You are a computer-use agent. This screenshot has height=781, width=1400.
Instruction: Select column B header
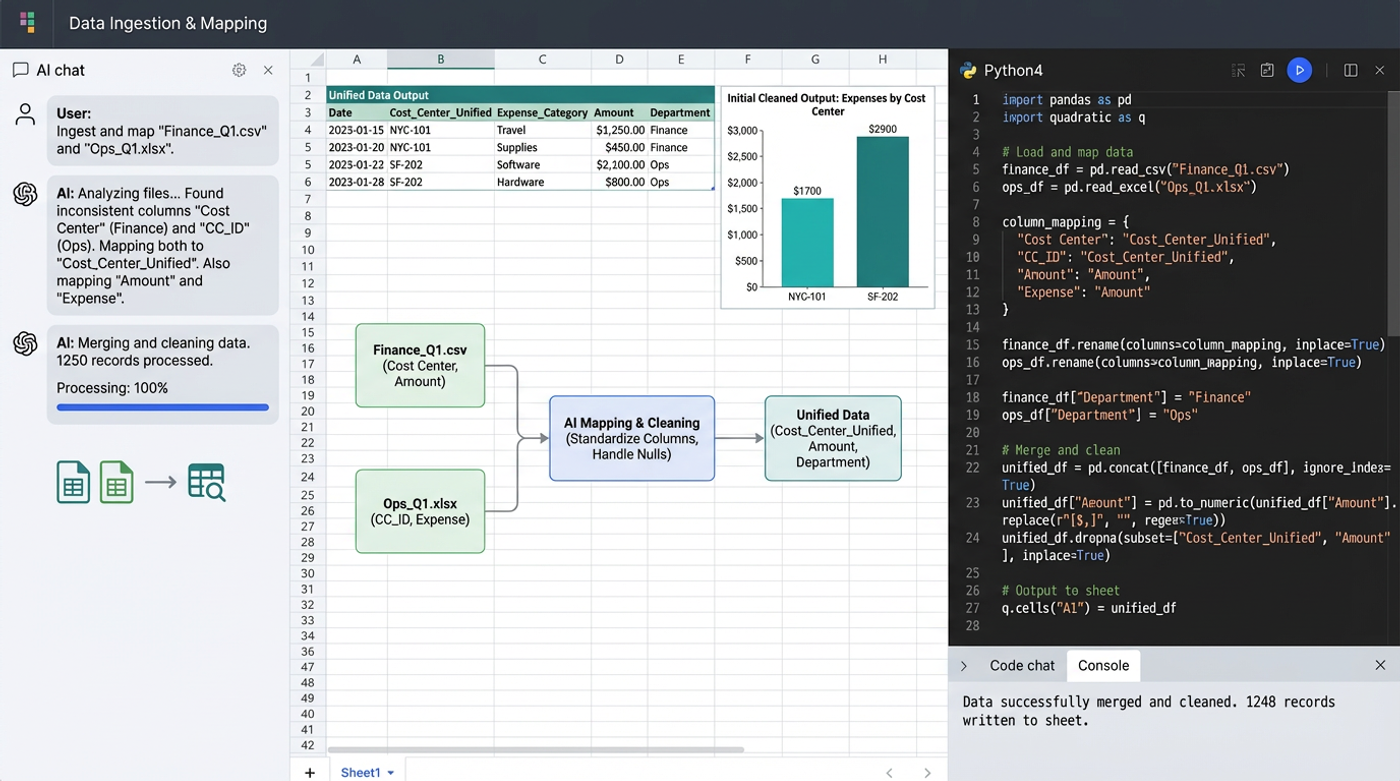coord(441,60)
